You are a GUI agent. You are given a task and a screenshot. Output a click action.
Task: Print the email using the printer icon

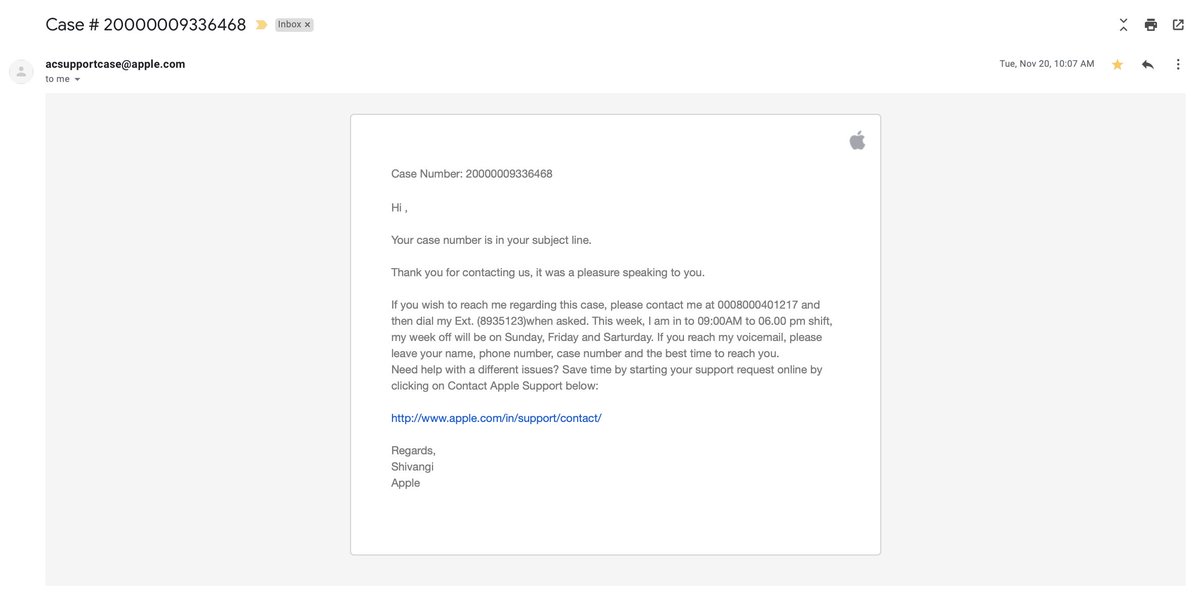pos(1151,25)
